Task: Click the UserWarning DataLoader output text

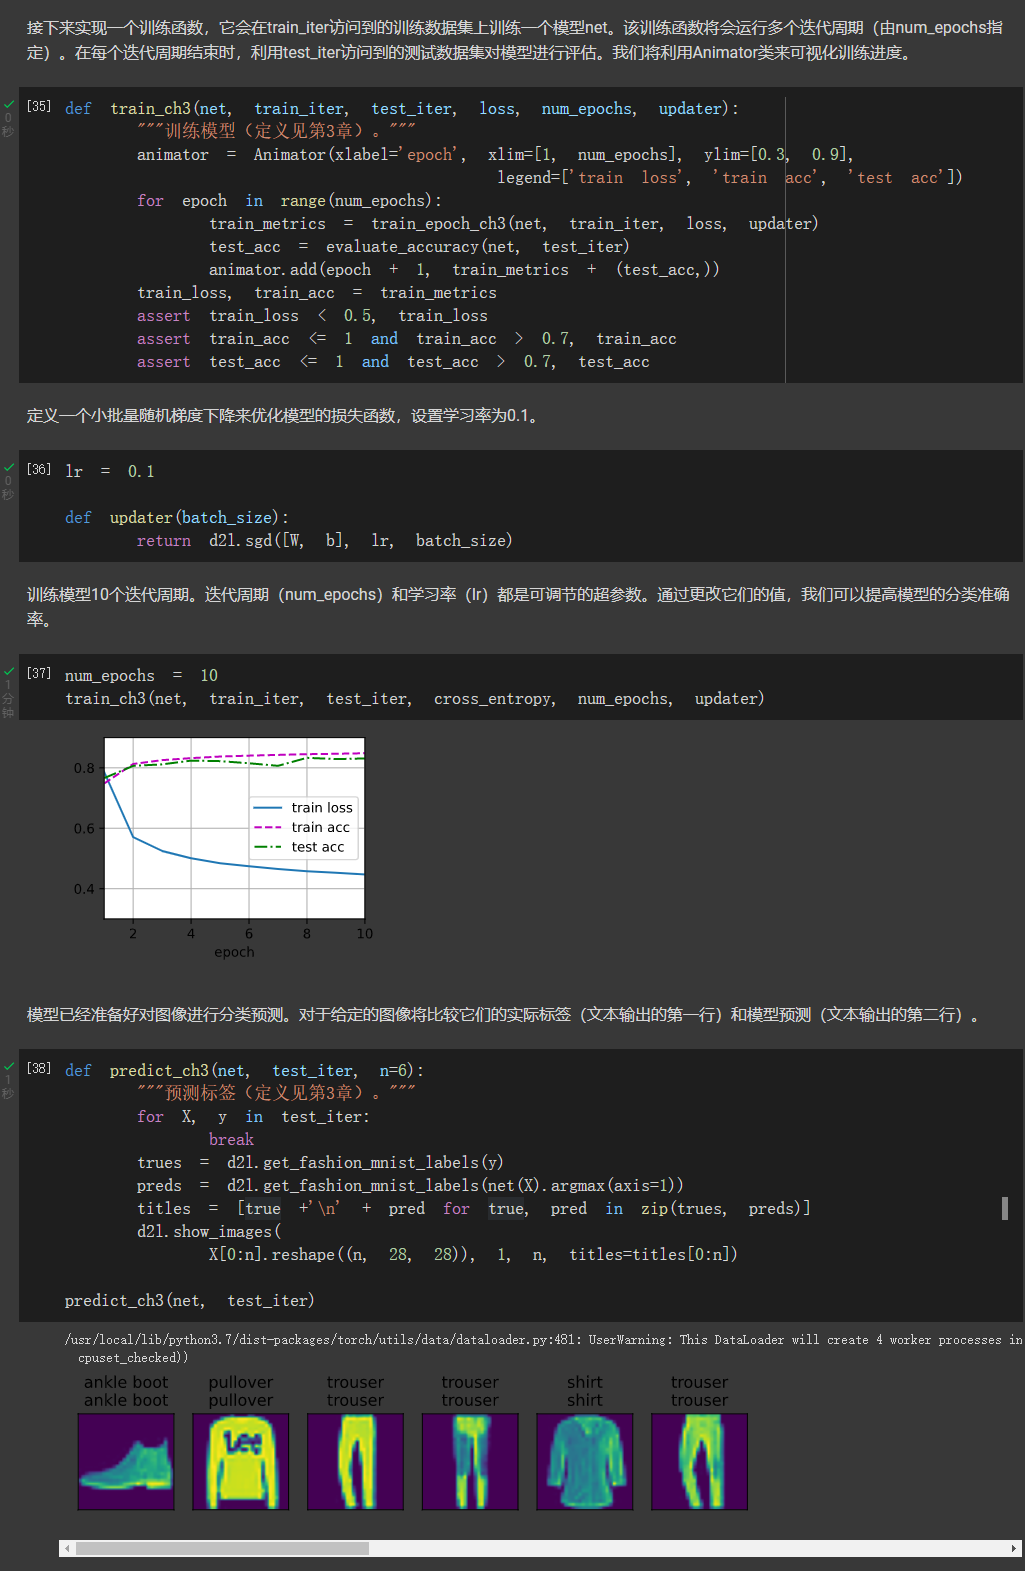Action: [543, 1339]
